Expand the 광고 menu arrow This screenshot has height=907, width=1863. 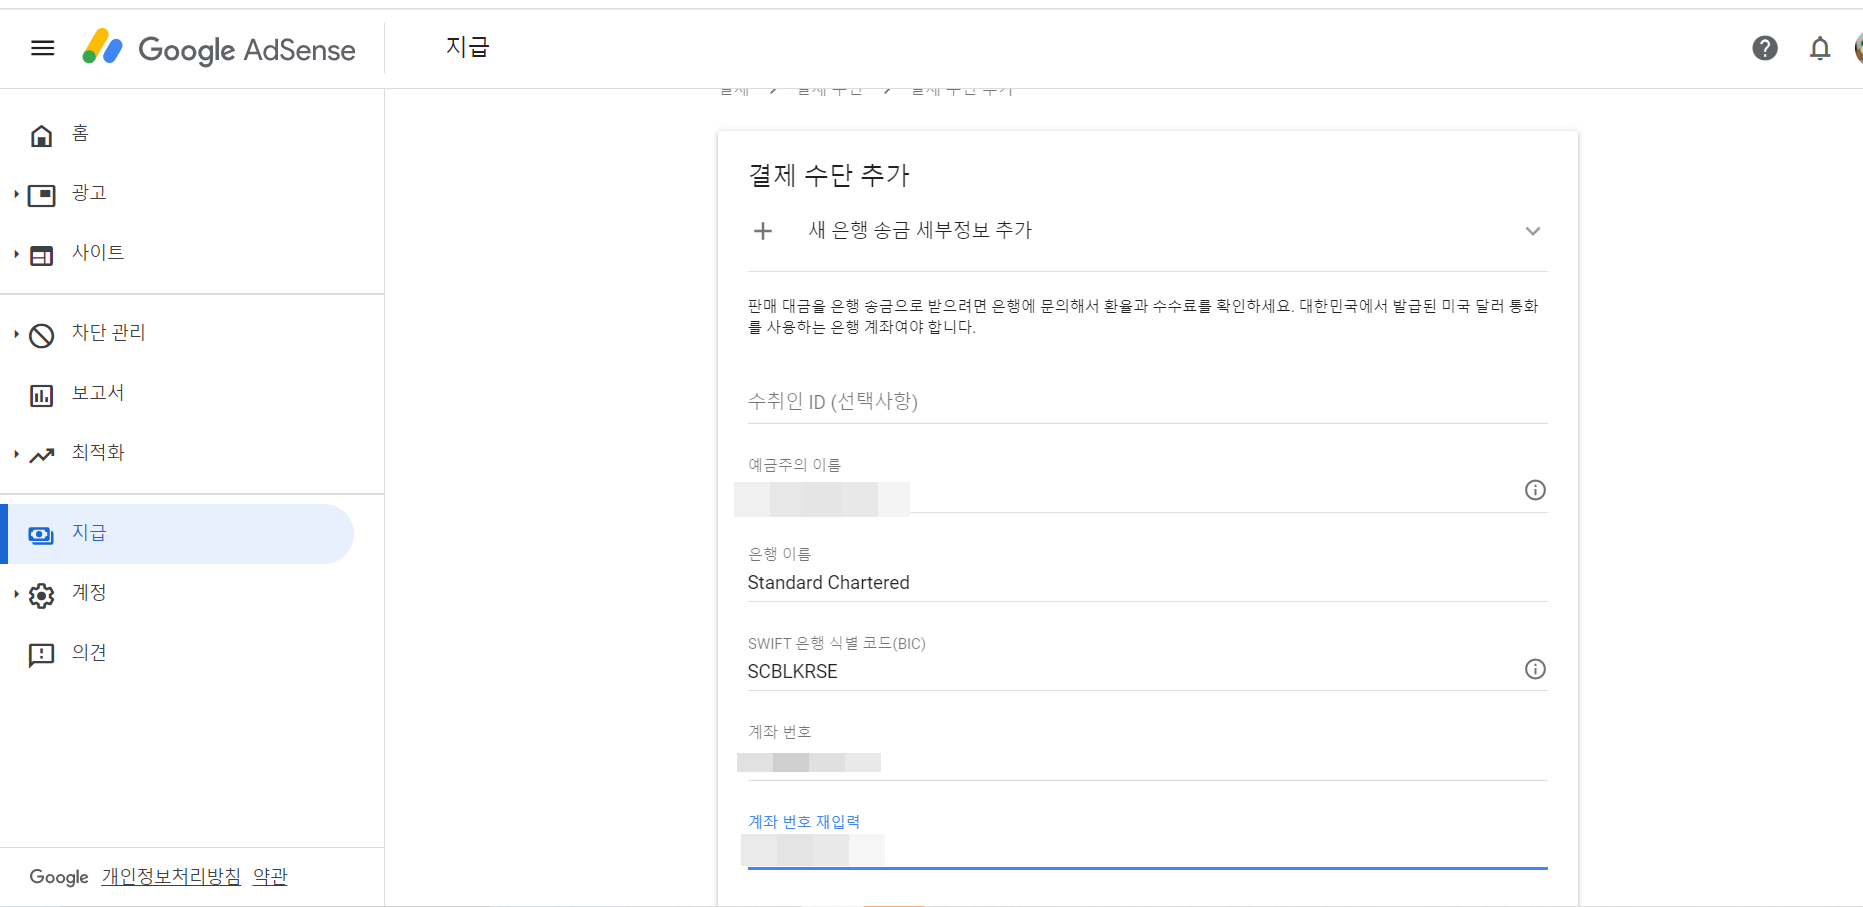coord(16,194)
